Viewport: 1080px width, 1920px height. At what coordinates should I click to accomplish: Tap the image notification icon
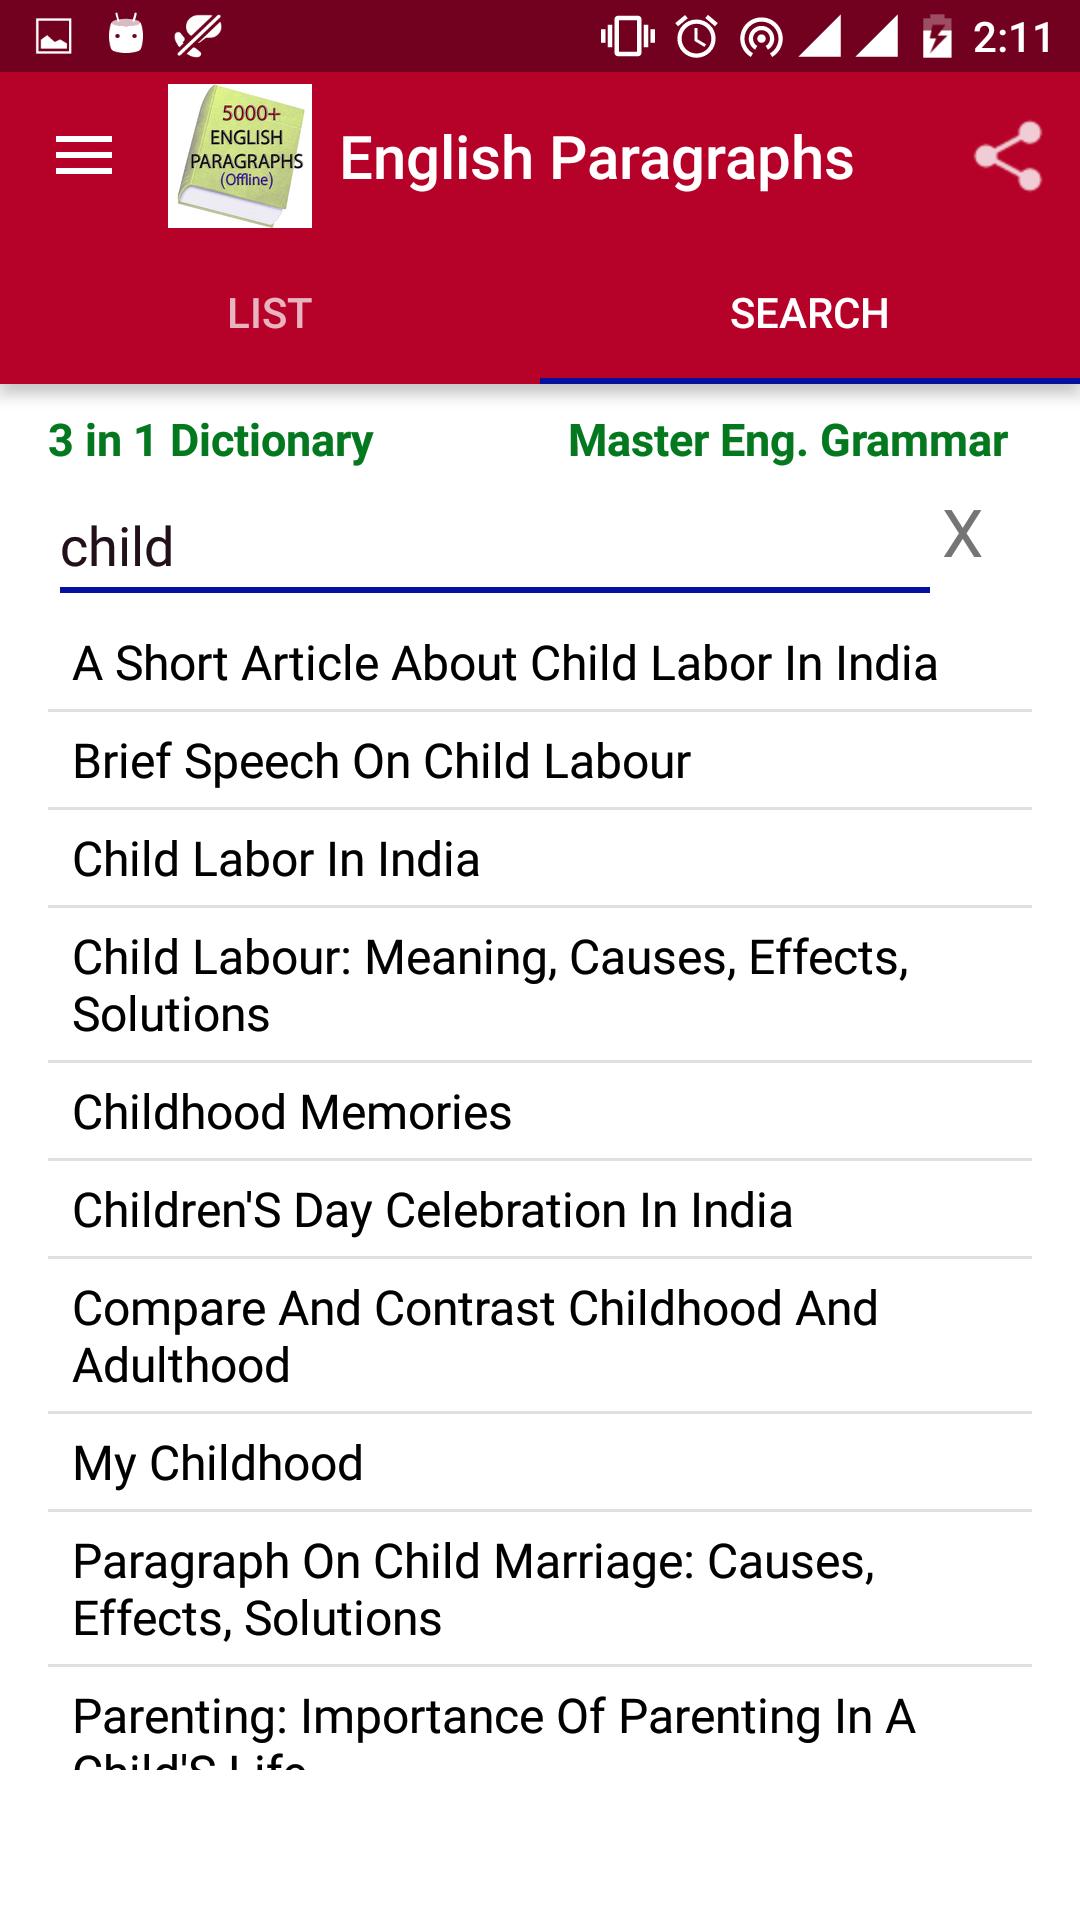[54, 37]
